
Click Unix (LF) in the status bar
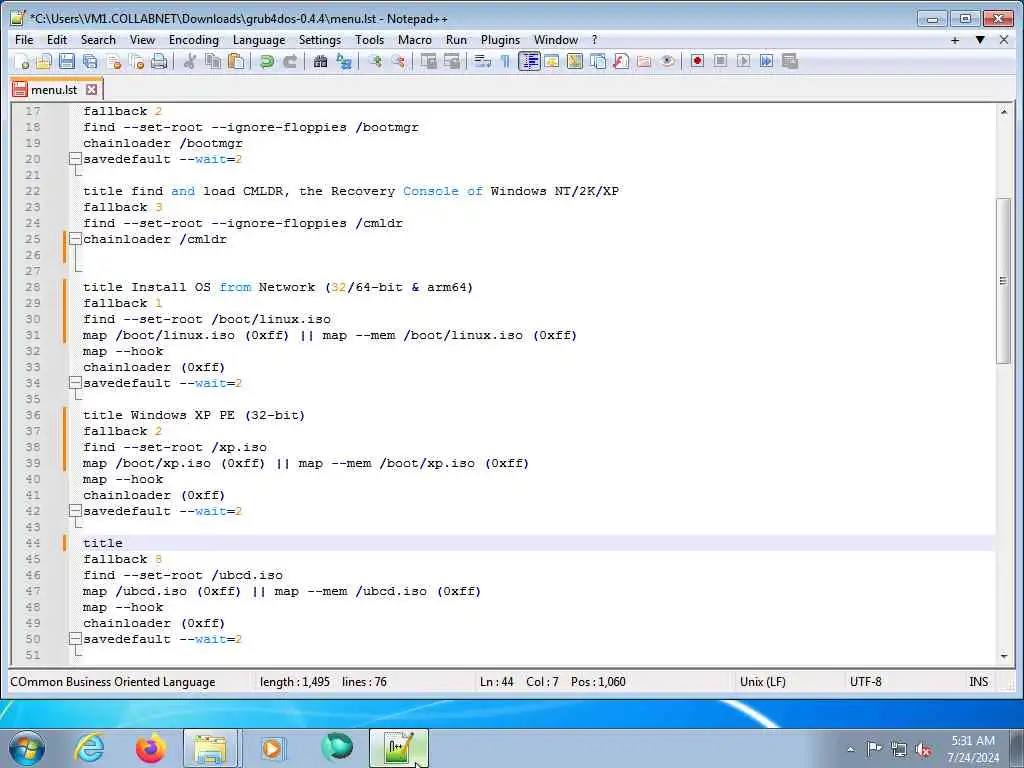(762, 682)
